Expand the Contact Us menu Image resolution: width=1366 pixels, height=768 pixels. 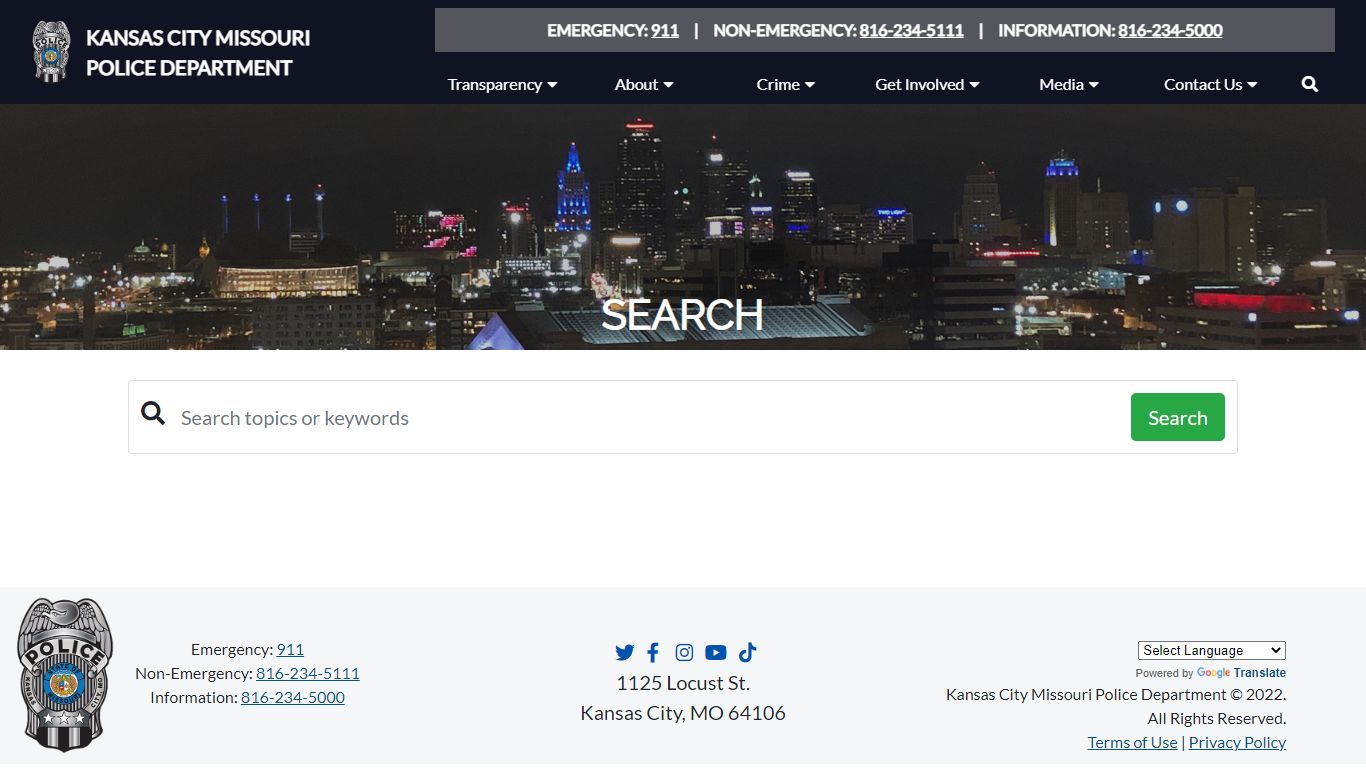(x=1211, y=85)
